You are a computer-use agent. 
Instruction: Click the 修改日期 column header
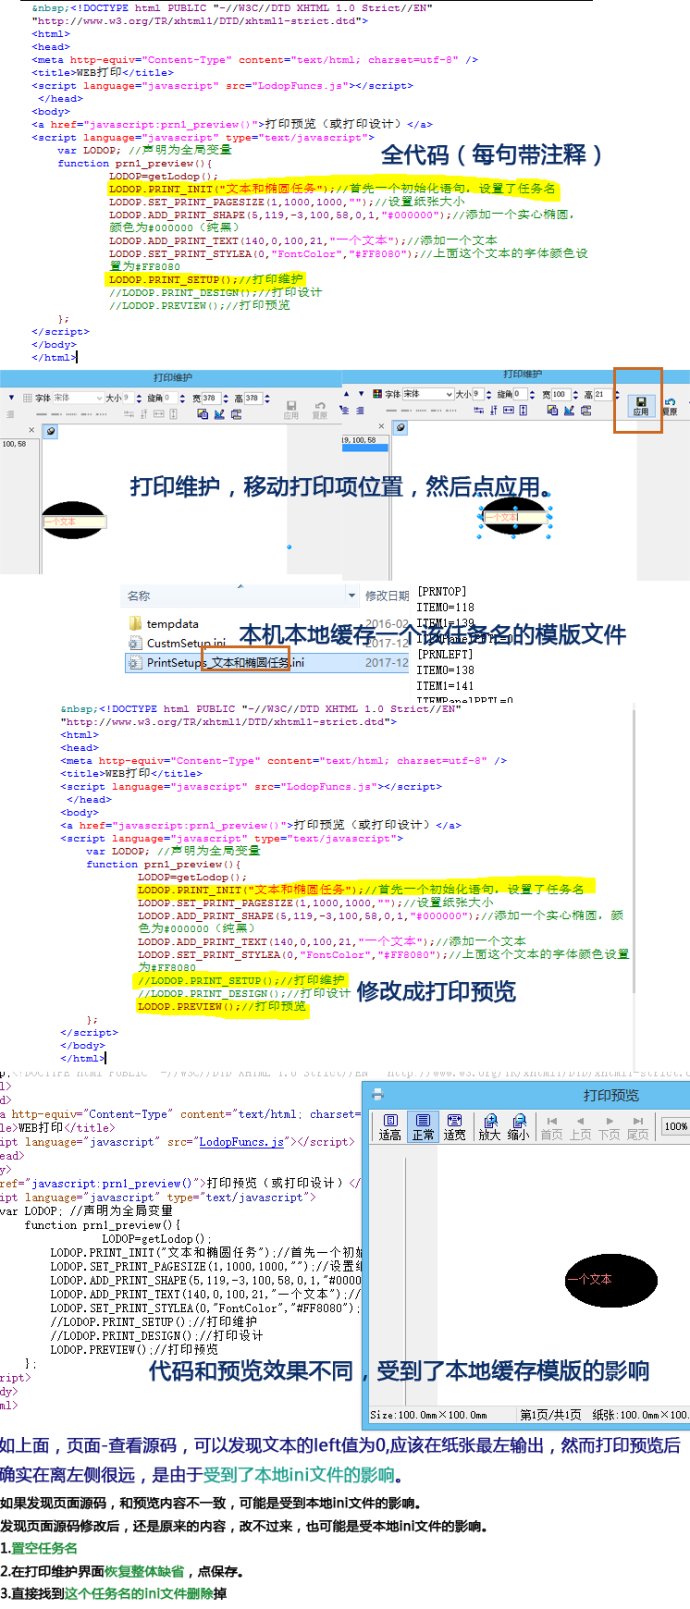(x=386, y=596)
